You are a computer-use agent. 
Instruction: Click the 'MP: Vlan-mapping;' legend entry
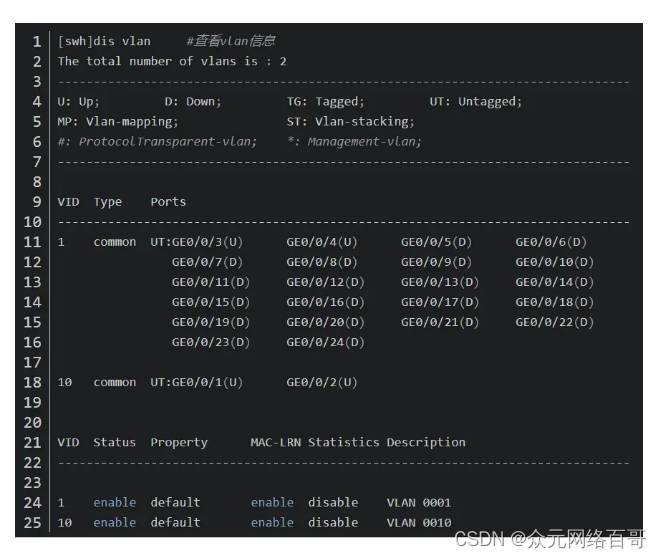click(118, 122)
